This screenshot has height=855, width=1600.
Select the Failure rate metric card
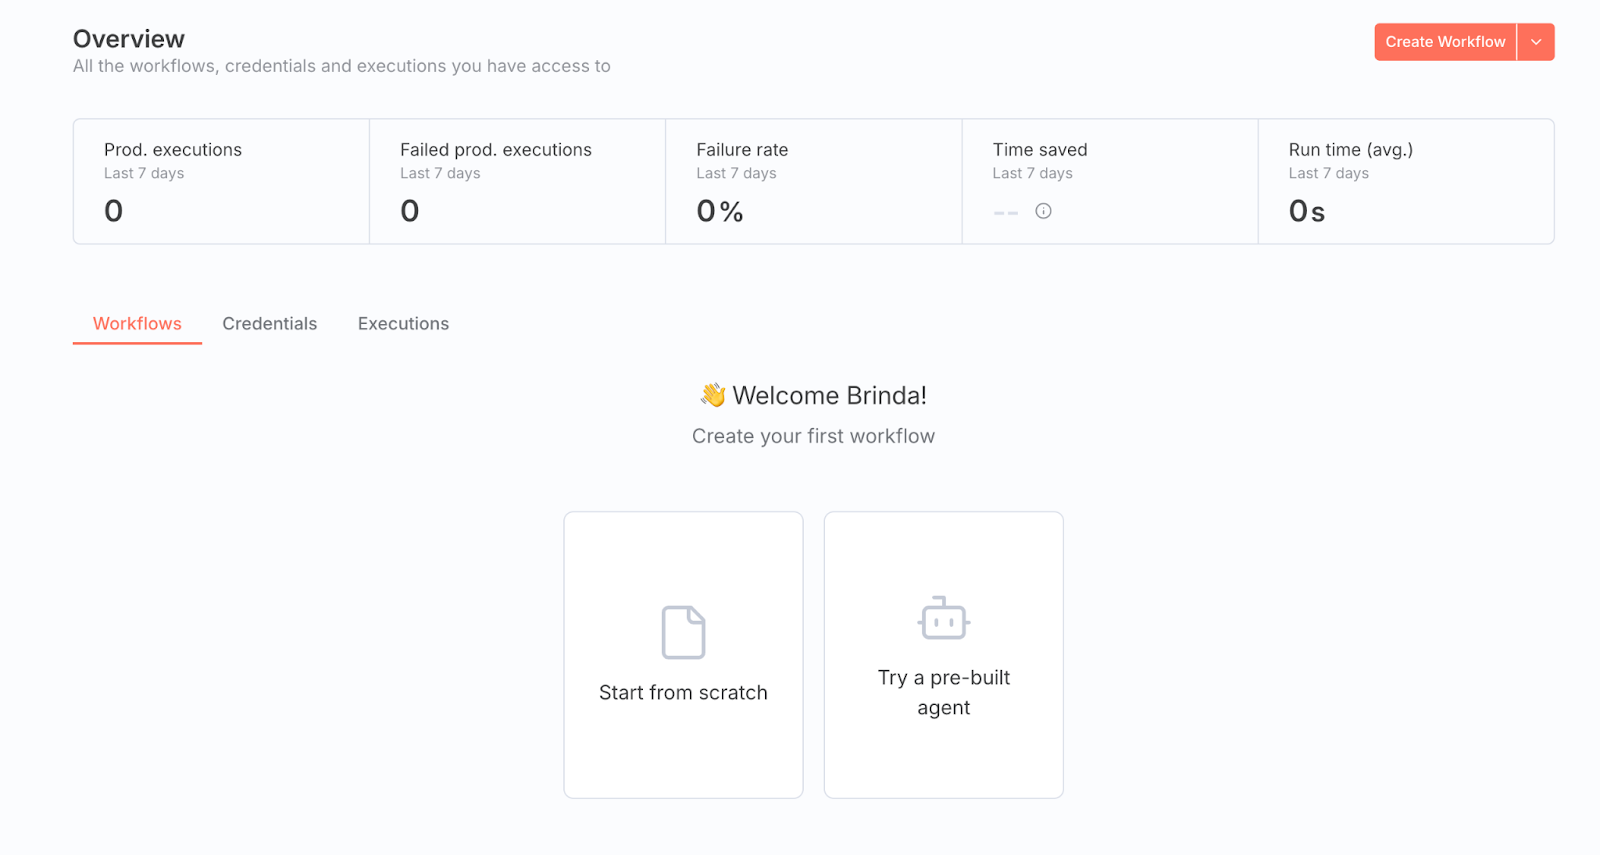click(x=813, y=181)
